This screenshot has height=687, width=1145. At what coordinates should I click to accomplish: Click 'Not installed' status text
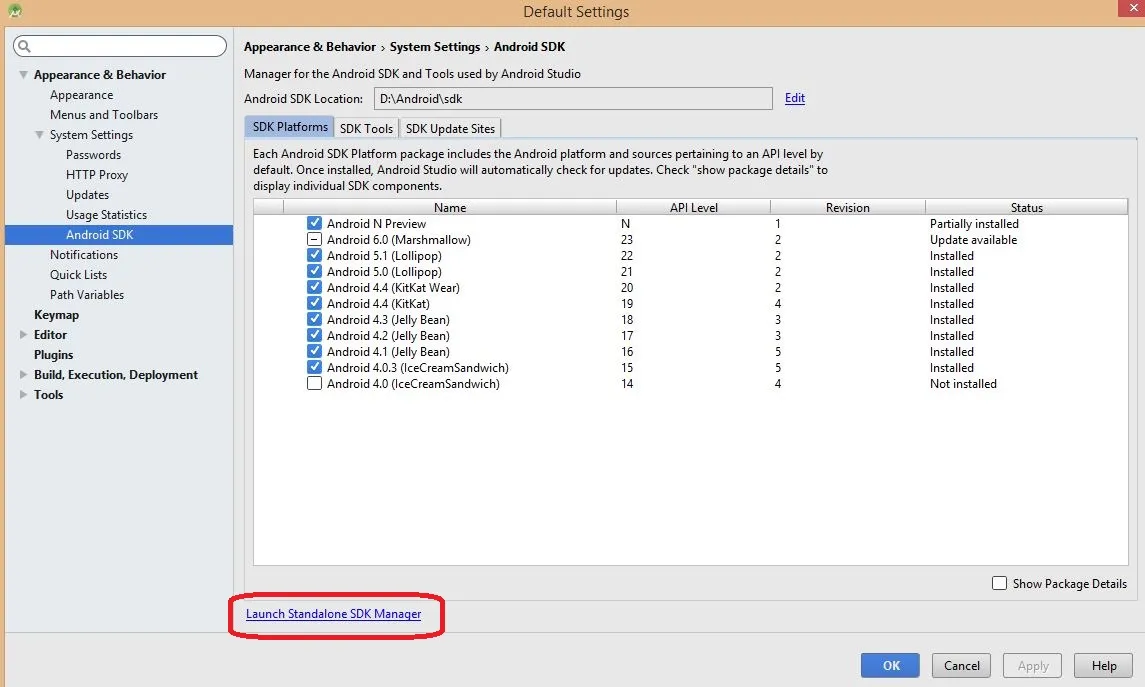(x=963, y=384)
